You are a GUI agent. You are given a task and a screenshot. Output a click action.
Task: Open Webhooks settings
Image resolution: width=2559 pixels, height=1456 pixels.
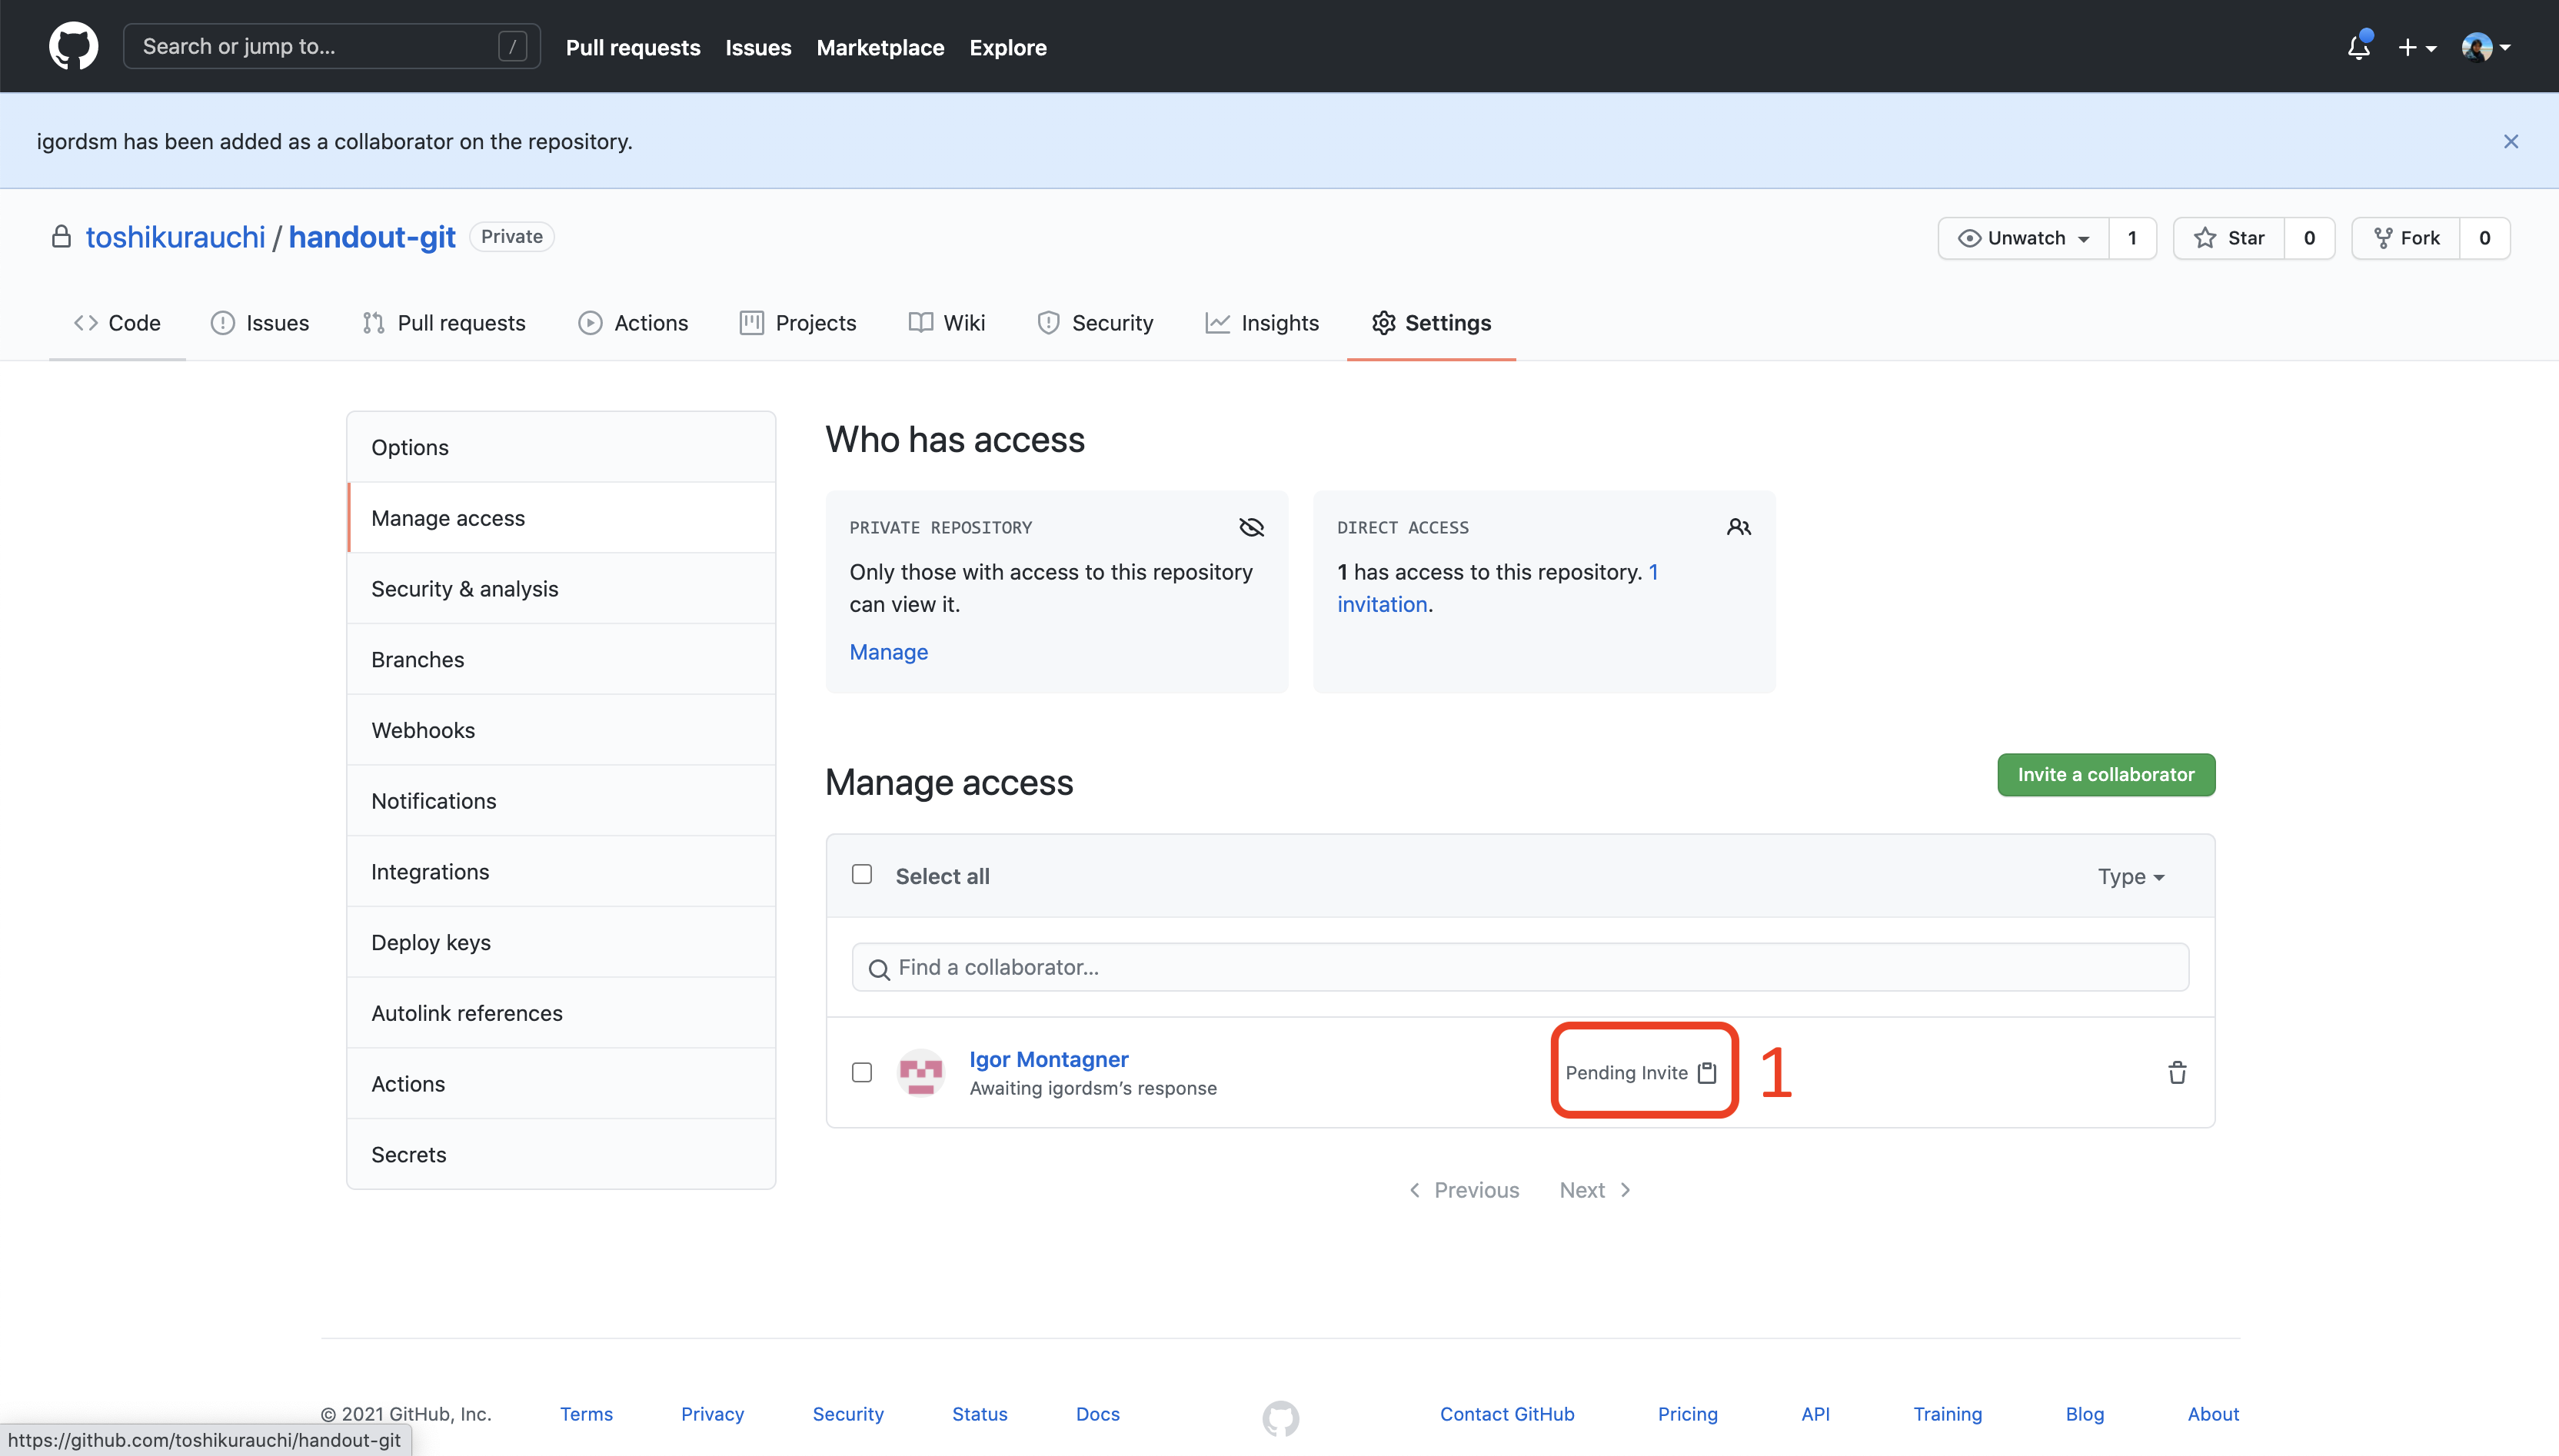pos(561,730)
